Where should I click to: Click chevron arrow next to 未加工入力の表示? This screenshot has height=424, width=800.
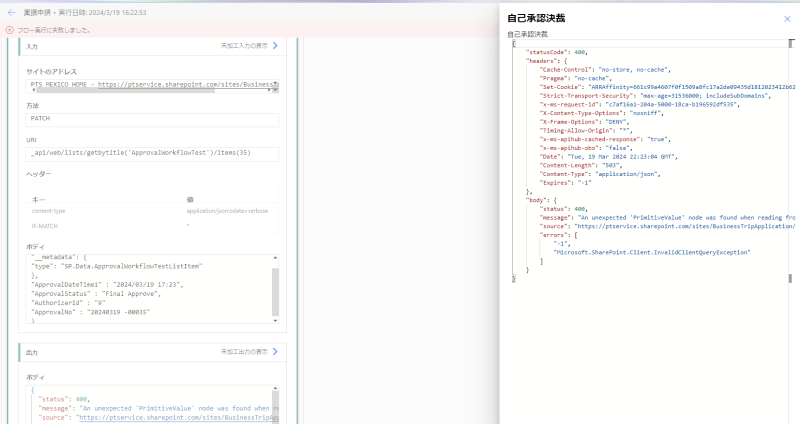[275, 46]
